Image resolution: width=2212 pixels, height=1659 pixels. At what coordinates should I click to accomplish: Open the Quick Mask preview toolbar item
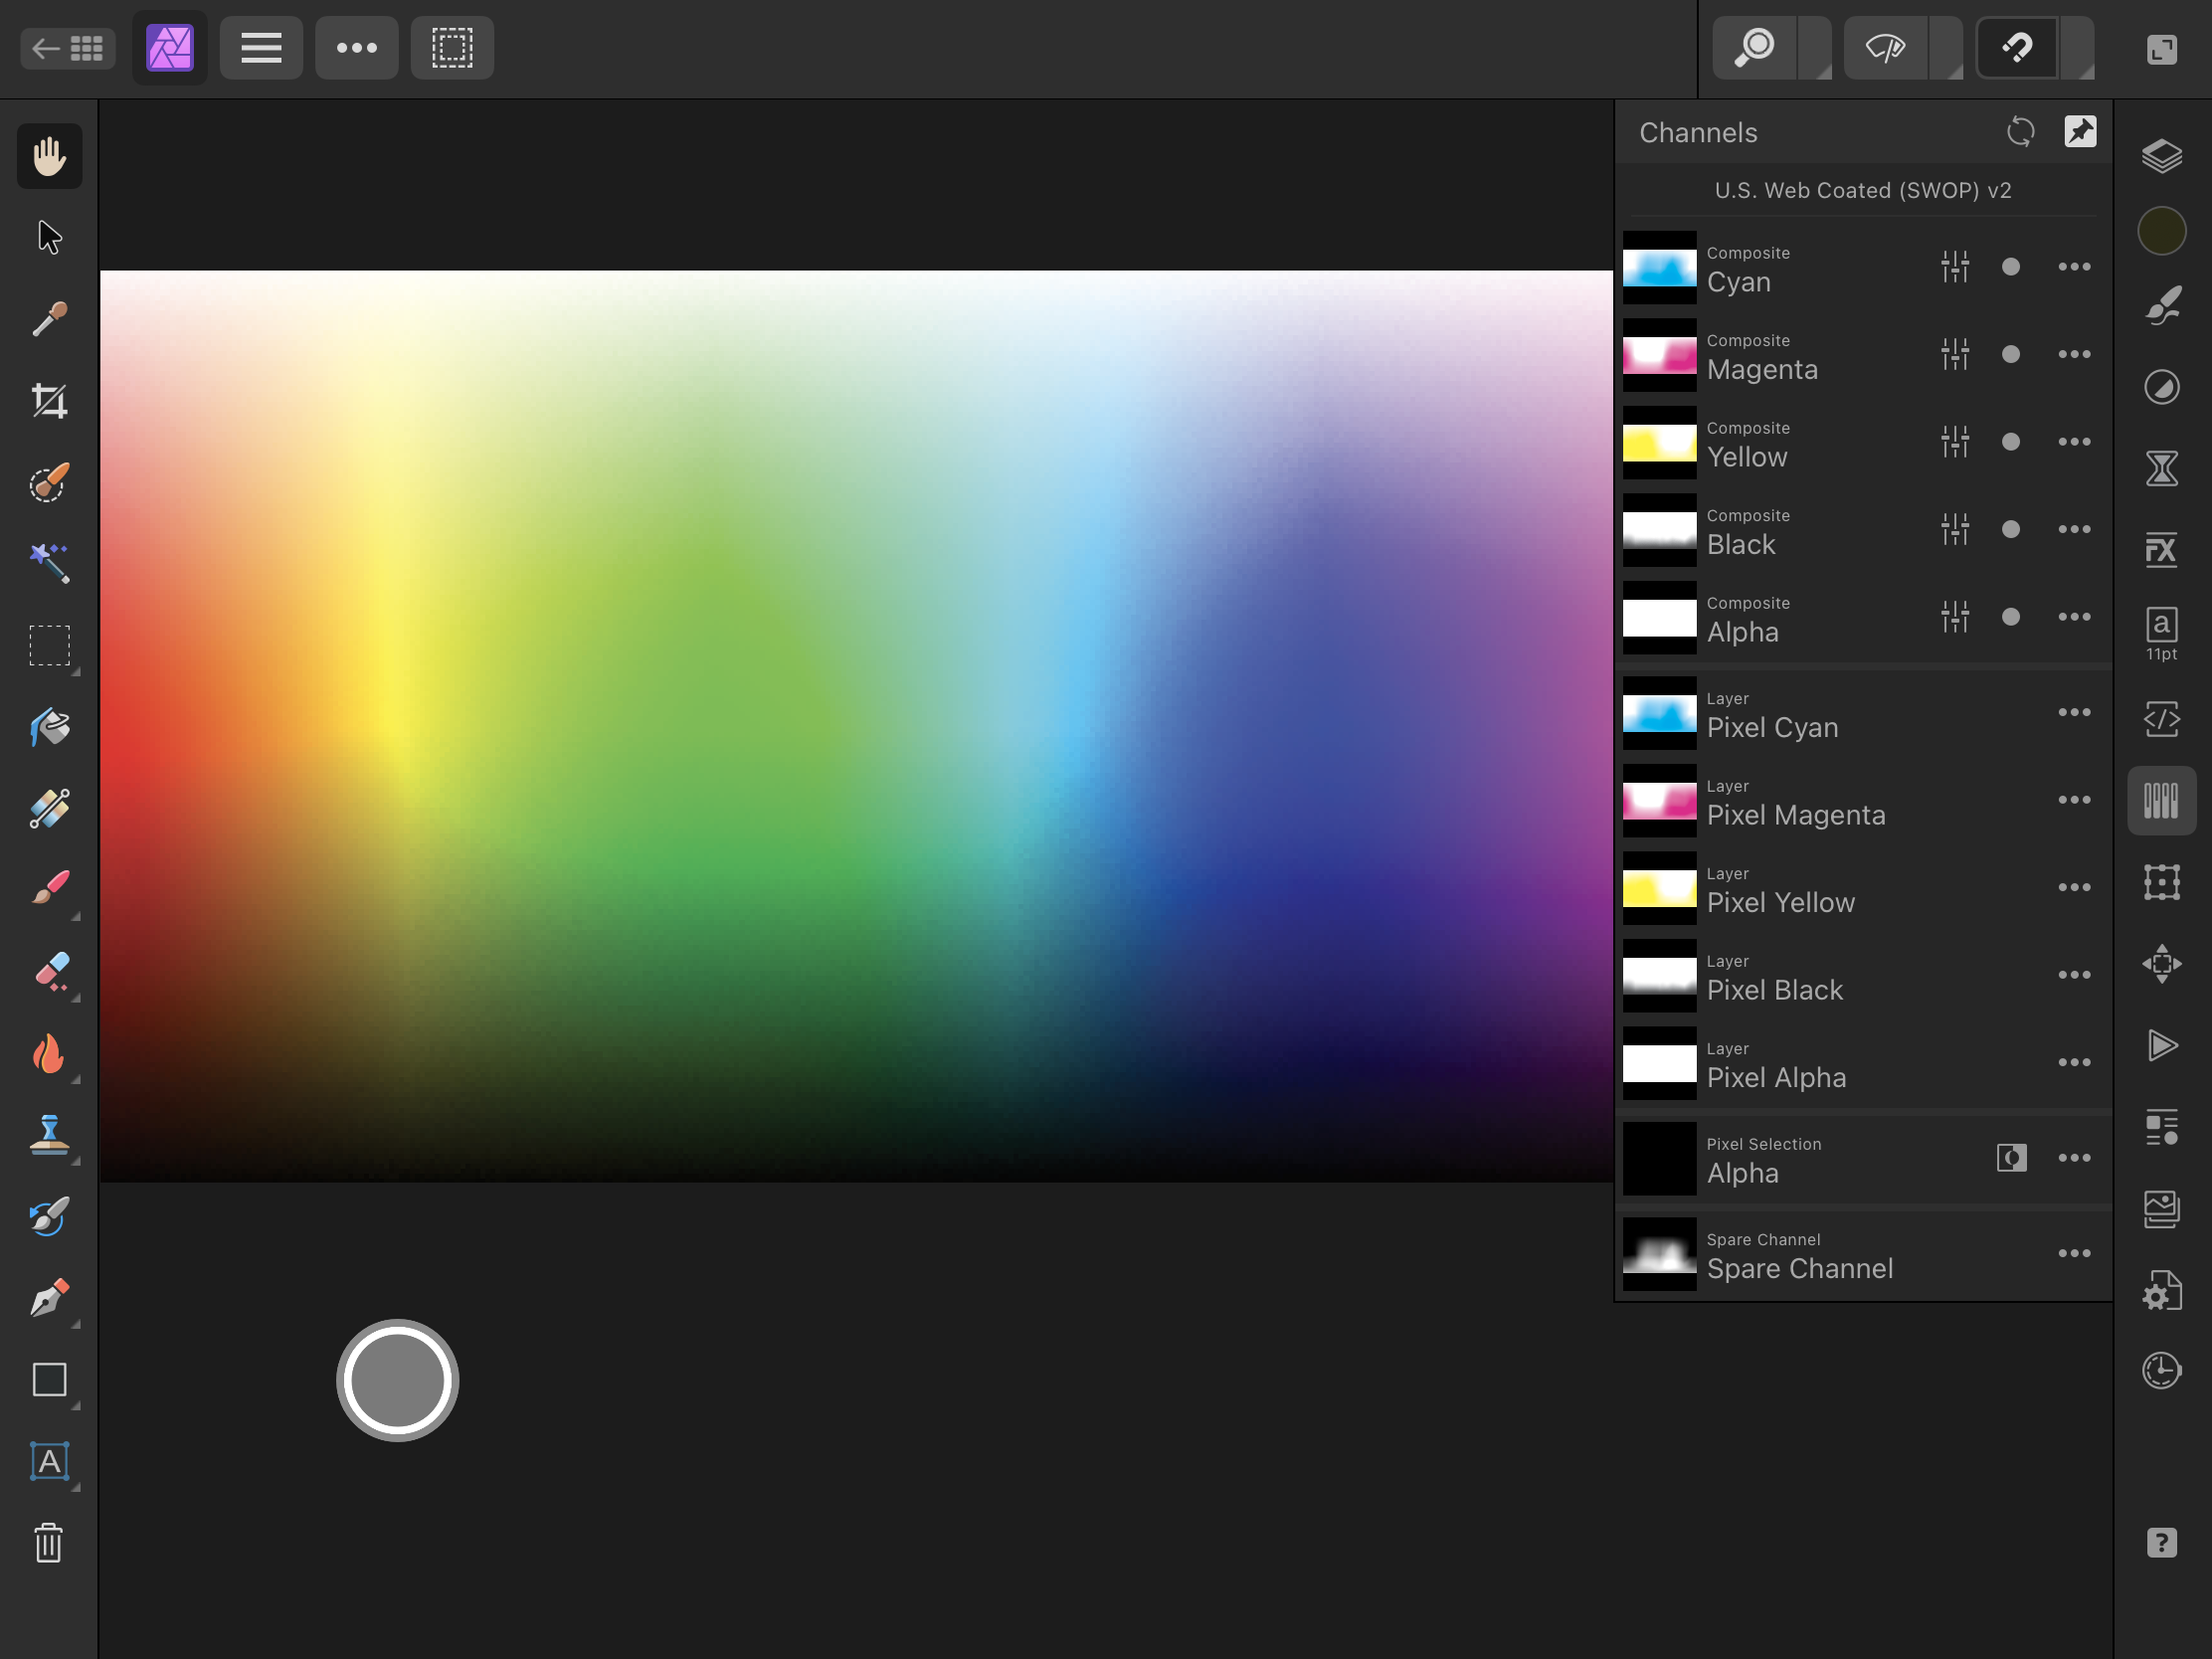tap(1885, 48)
